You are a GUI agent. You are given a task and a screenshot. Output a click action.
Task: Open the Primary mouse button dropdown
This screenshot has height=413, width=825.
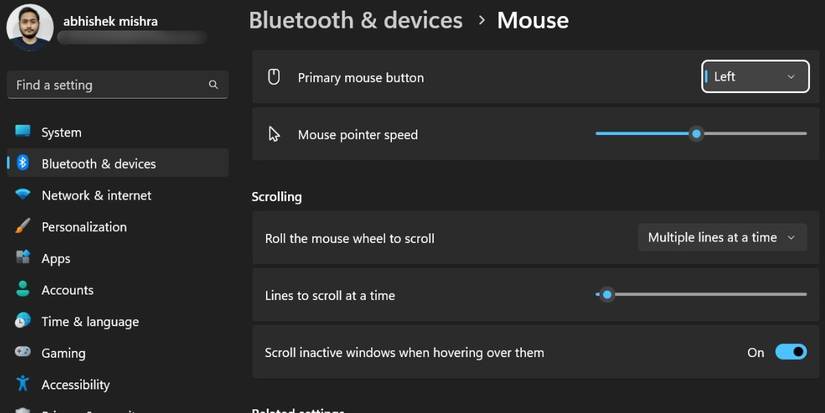[755, 77]
